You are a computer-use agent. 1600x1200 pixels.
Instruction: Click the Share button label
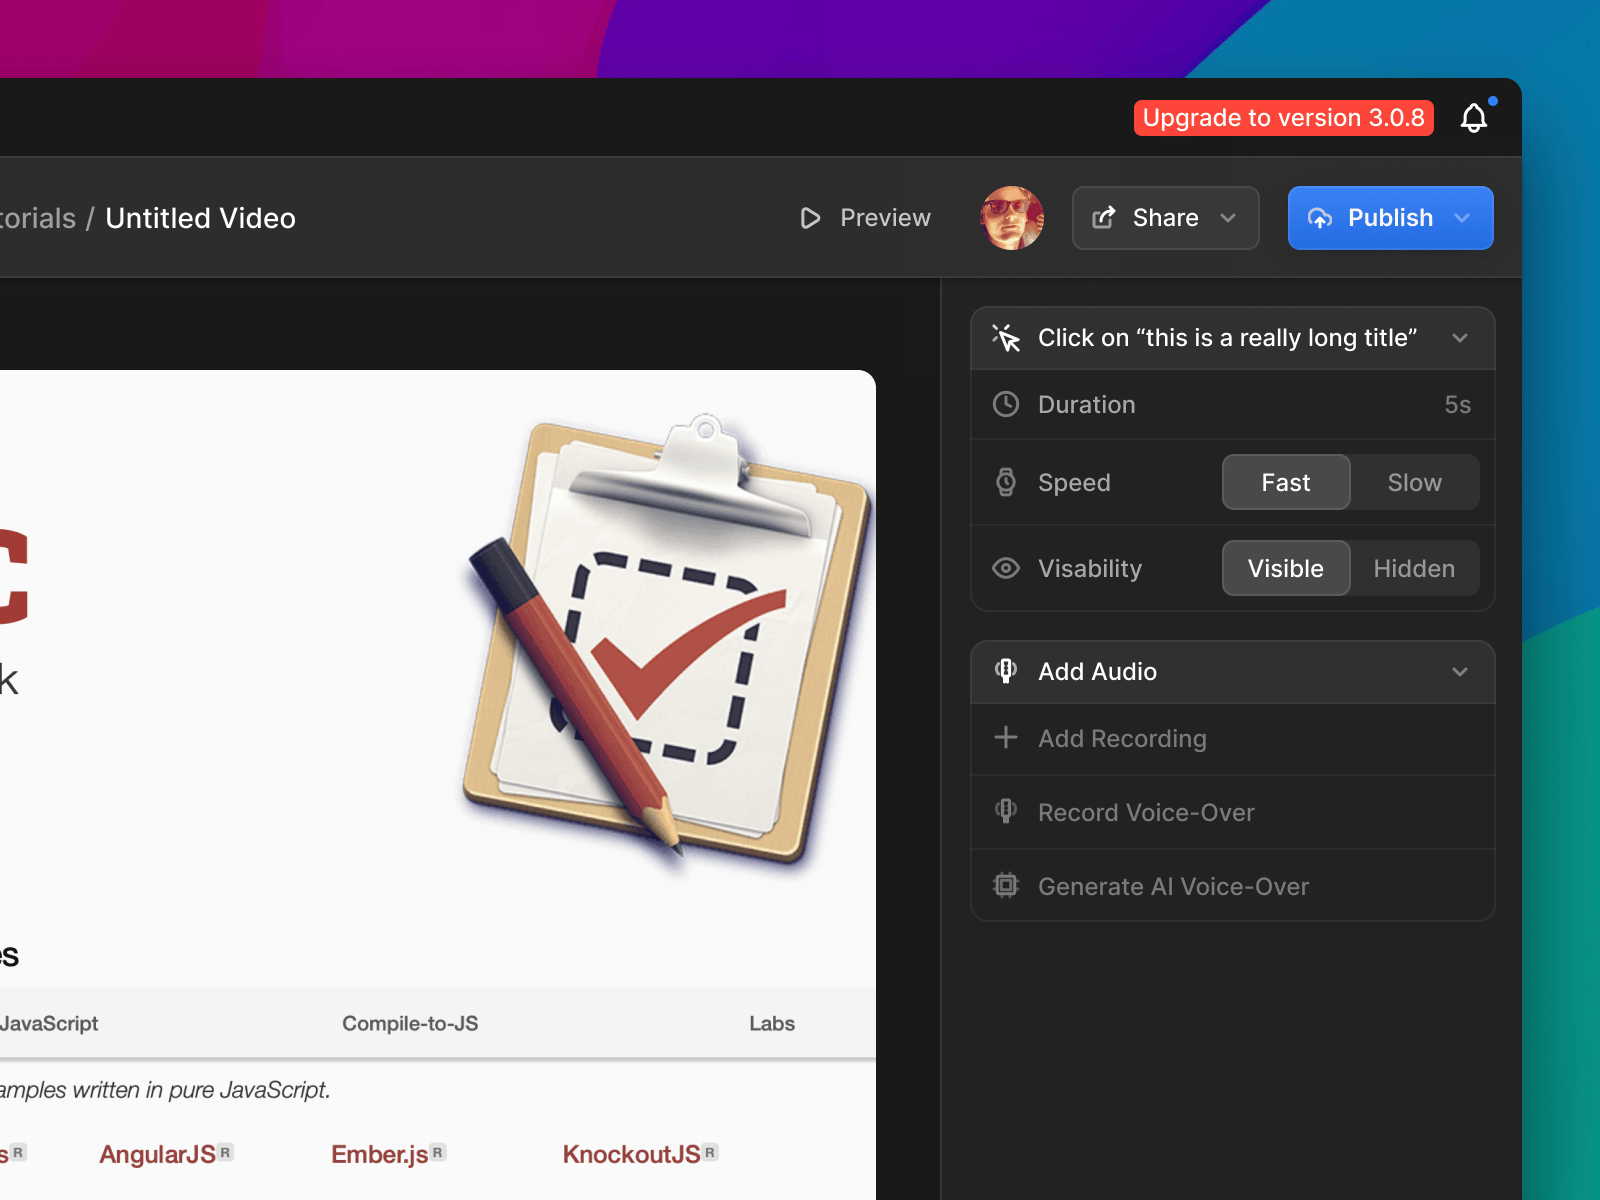click(x=1166, y=218)
